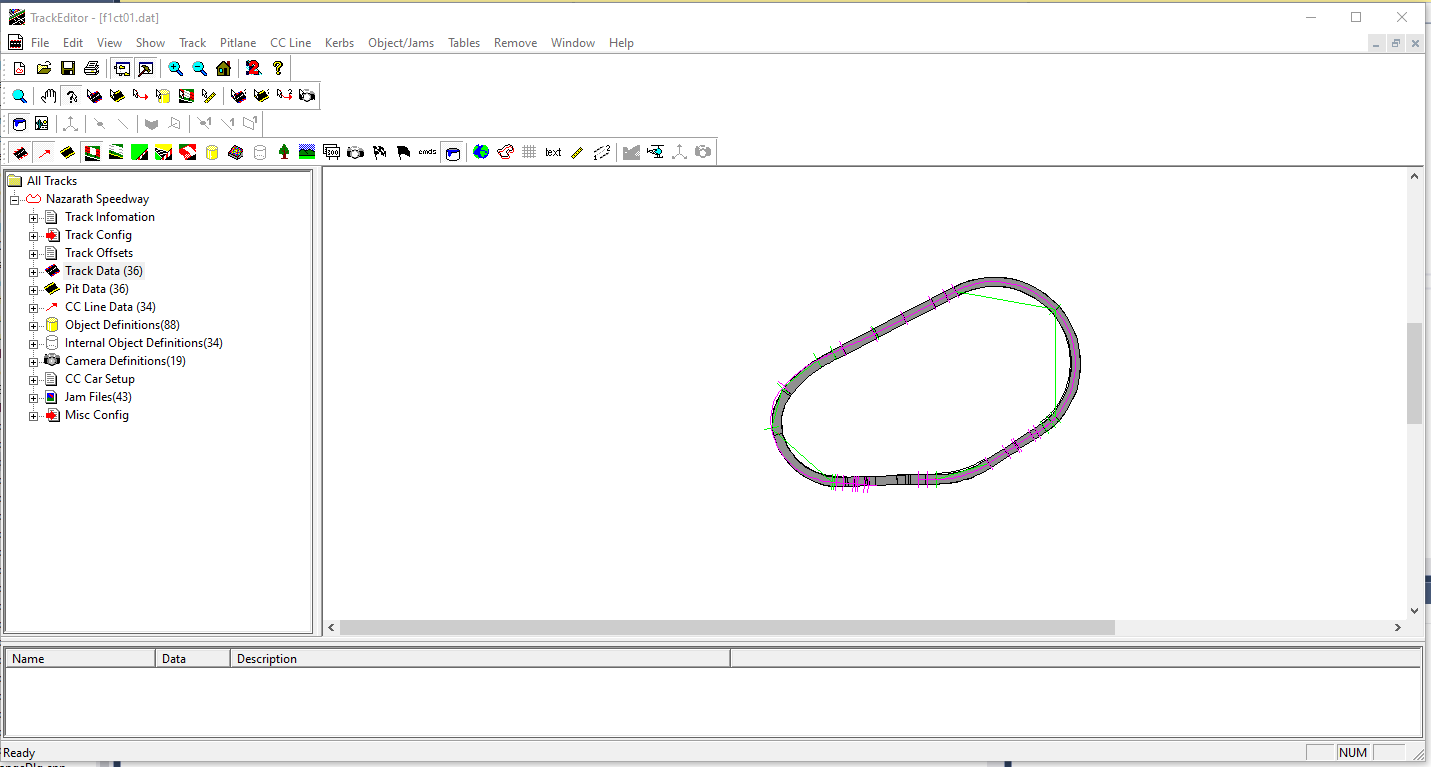Click the scroll-down arrow of track view
The width and height of the screenshot is (1431, 767).
pyautogui.click(x=1414, y=610)
